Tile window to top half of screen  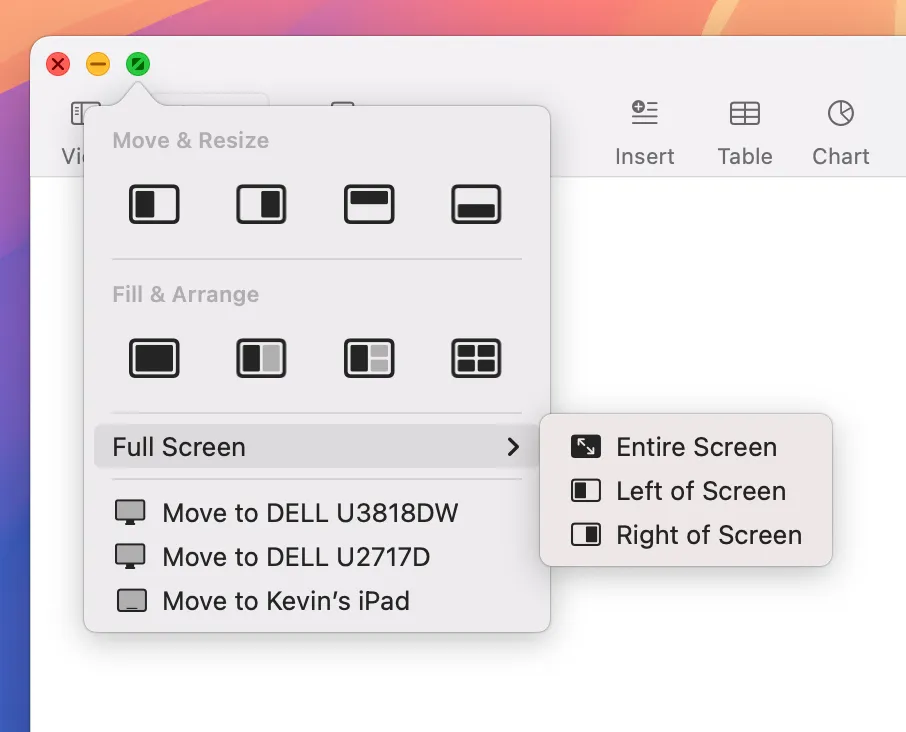(x=369, y=204)
